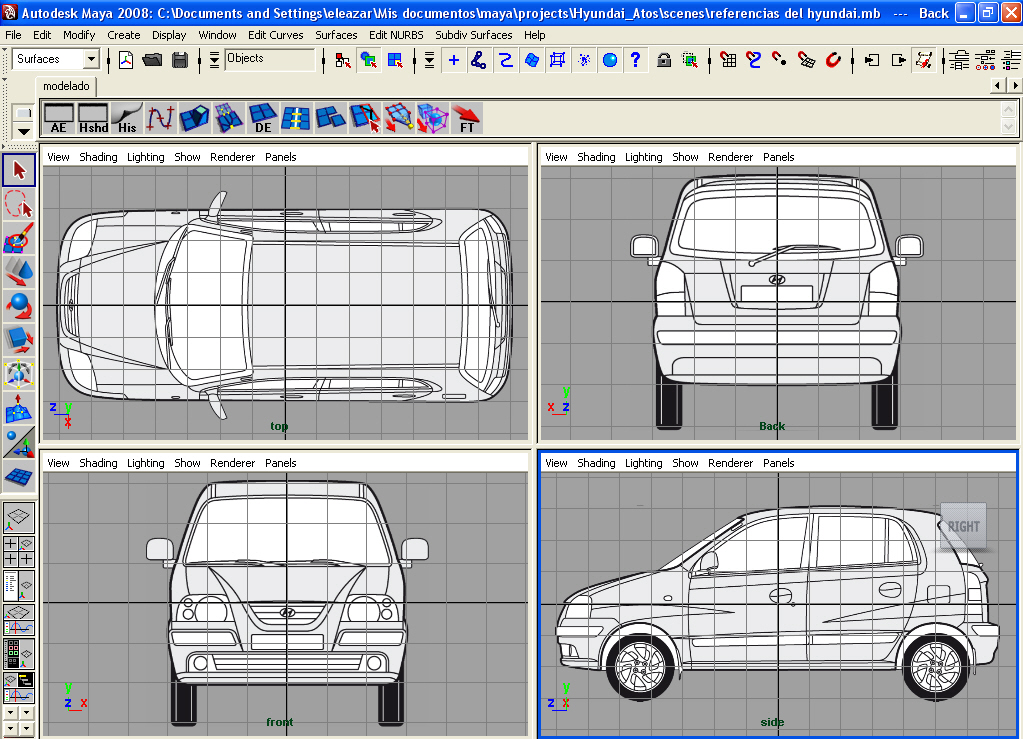Toggle the curves selection mask
This screenshot has height=739, width=1023.
point(506,61)
